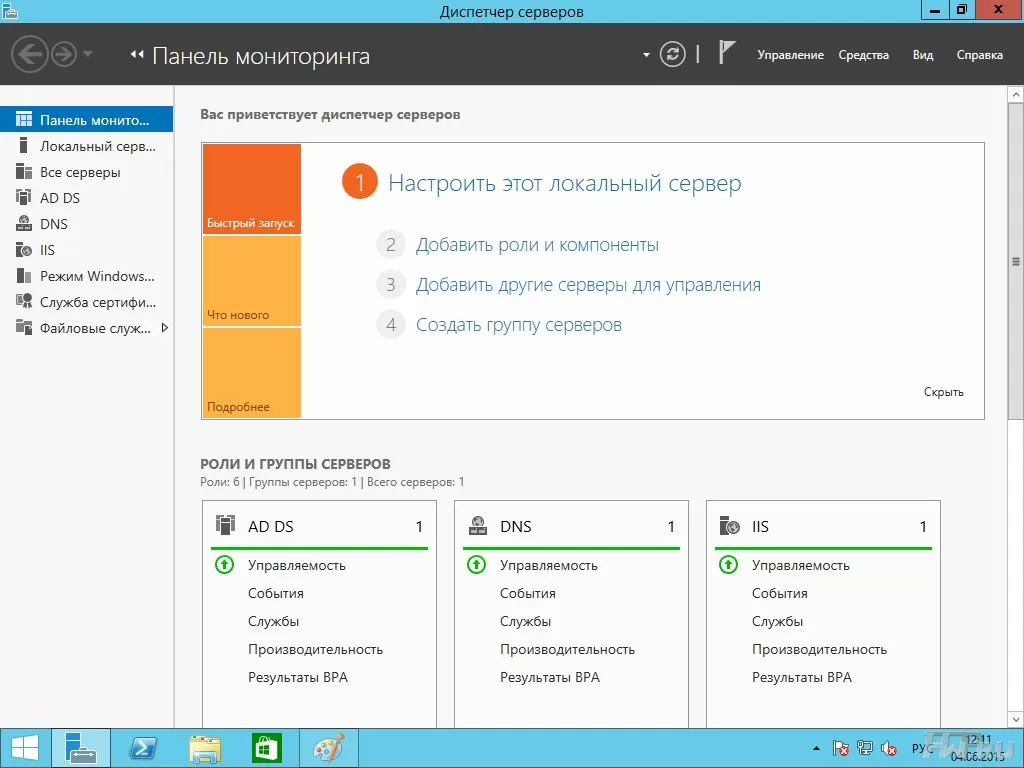Click the back navigation arrow
The height and width of the screenshot is (768, 1024).
29,54
